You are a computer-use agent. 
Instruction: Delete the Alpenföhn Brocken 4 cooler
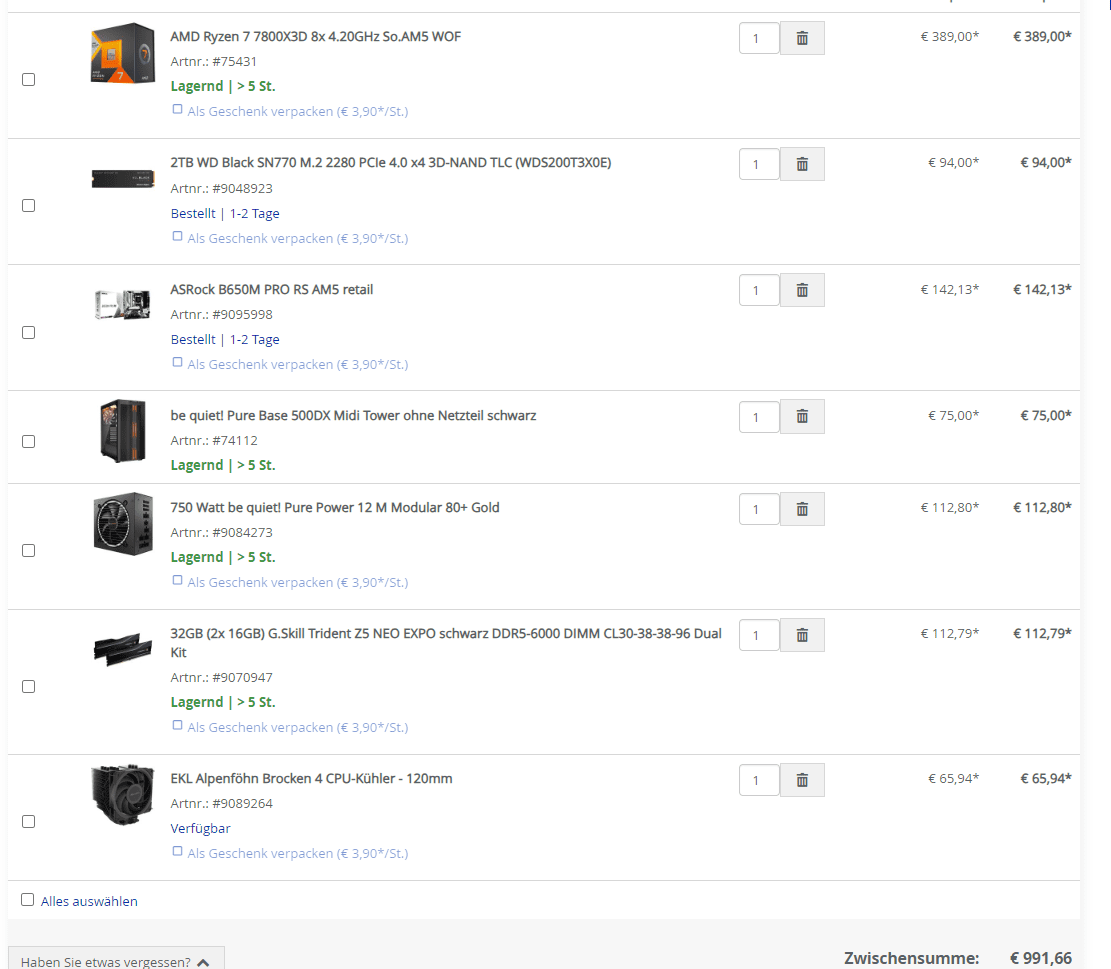tap(802, 781)
